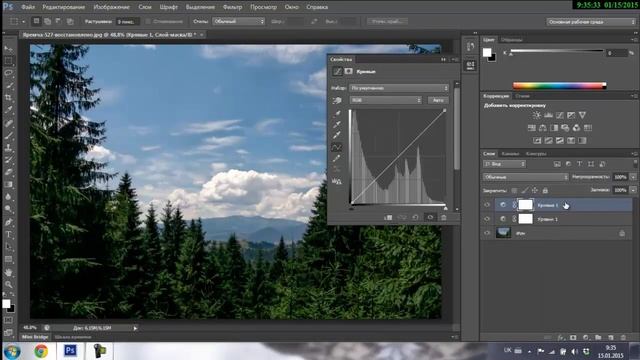Open the Справка menu

[317, 7]
